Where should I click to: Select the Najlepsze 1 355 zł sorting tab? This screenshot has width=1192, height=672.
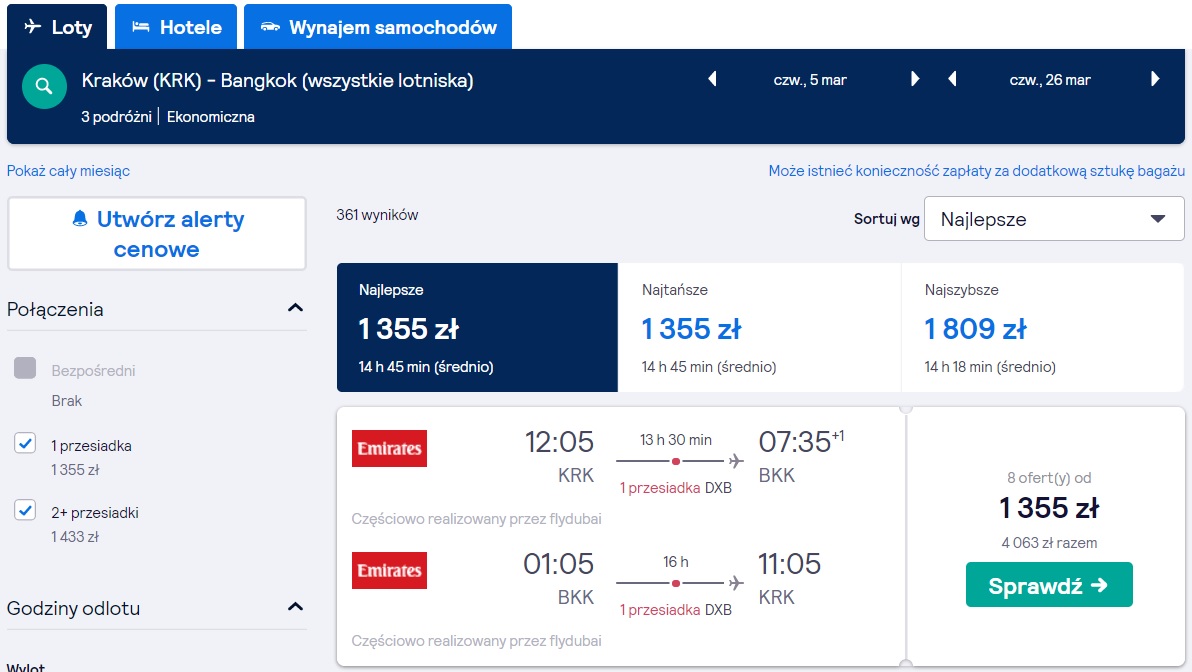click(477, 328)
